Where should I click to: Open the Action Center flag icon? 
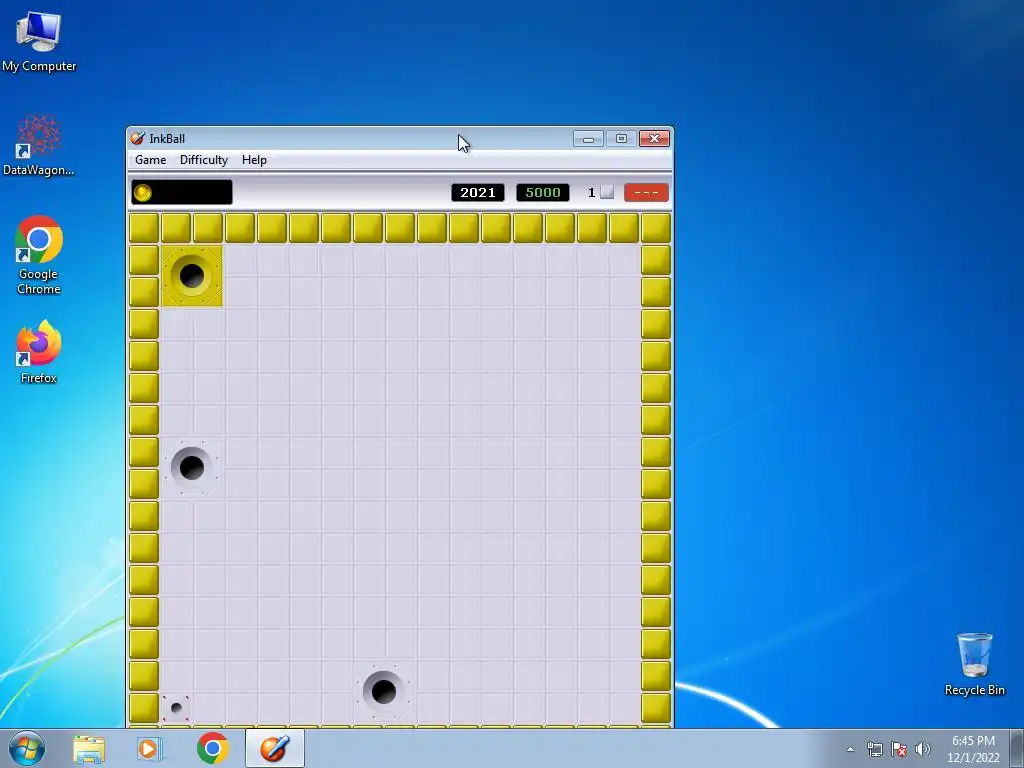point(899,749)
